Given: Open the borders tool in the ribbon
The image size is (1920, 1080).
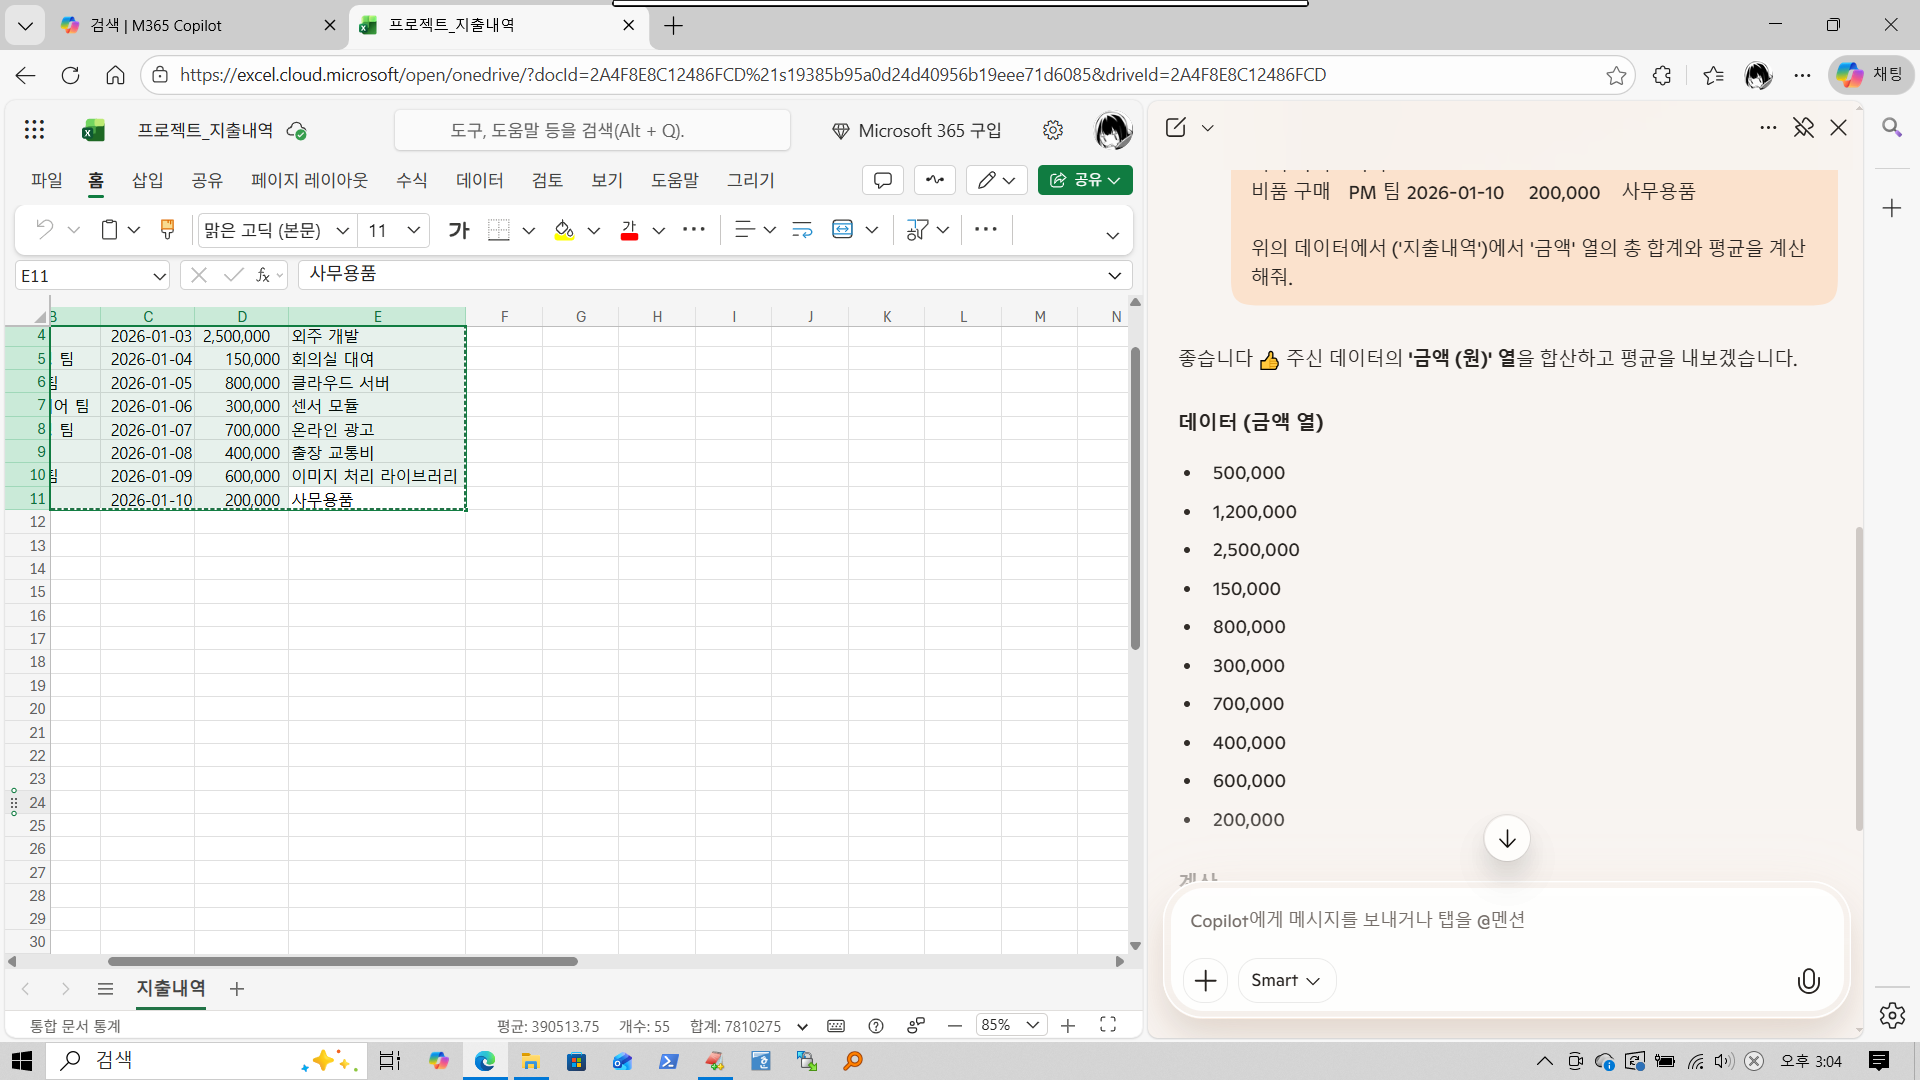Looking at the screenshot, I should coord(498,230).
